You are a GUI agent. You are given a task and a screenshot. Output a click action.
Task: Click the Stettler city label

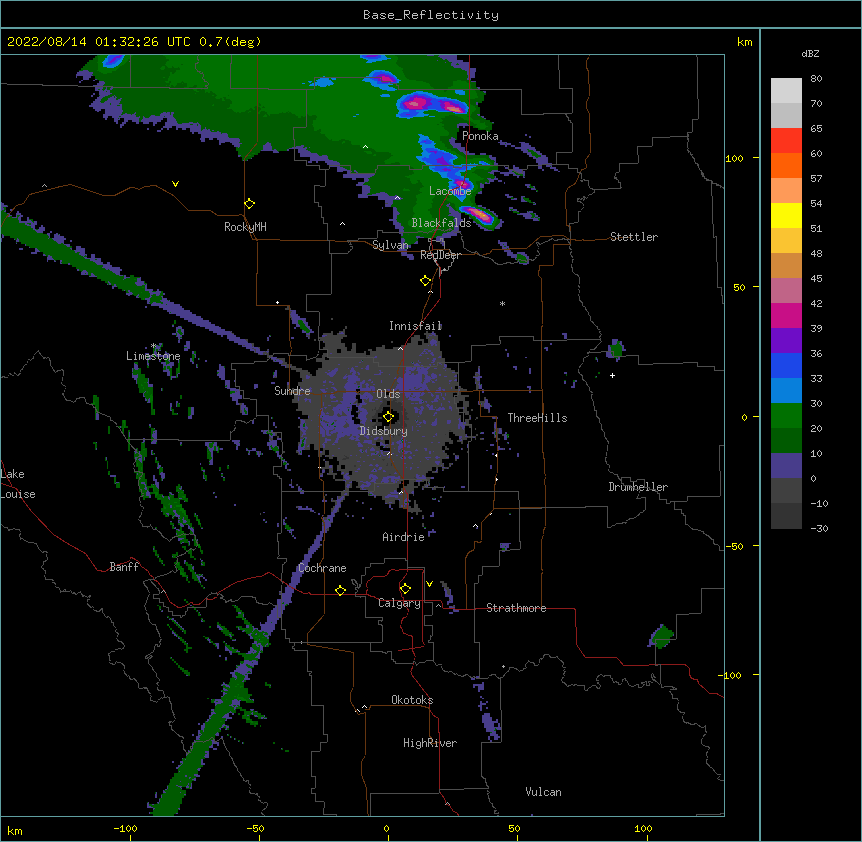[x=634, y=237]
